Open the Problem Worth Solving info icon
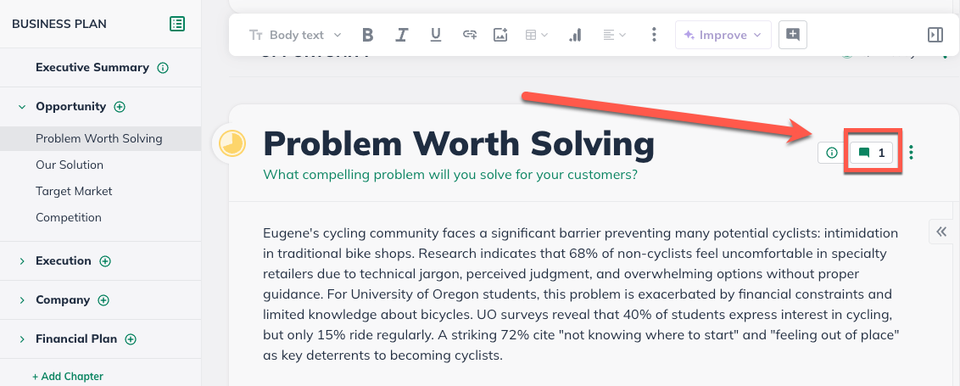This screenshot has height=386, width=960. tap(831, 153)
